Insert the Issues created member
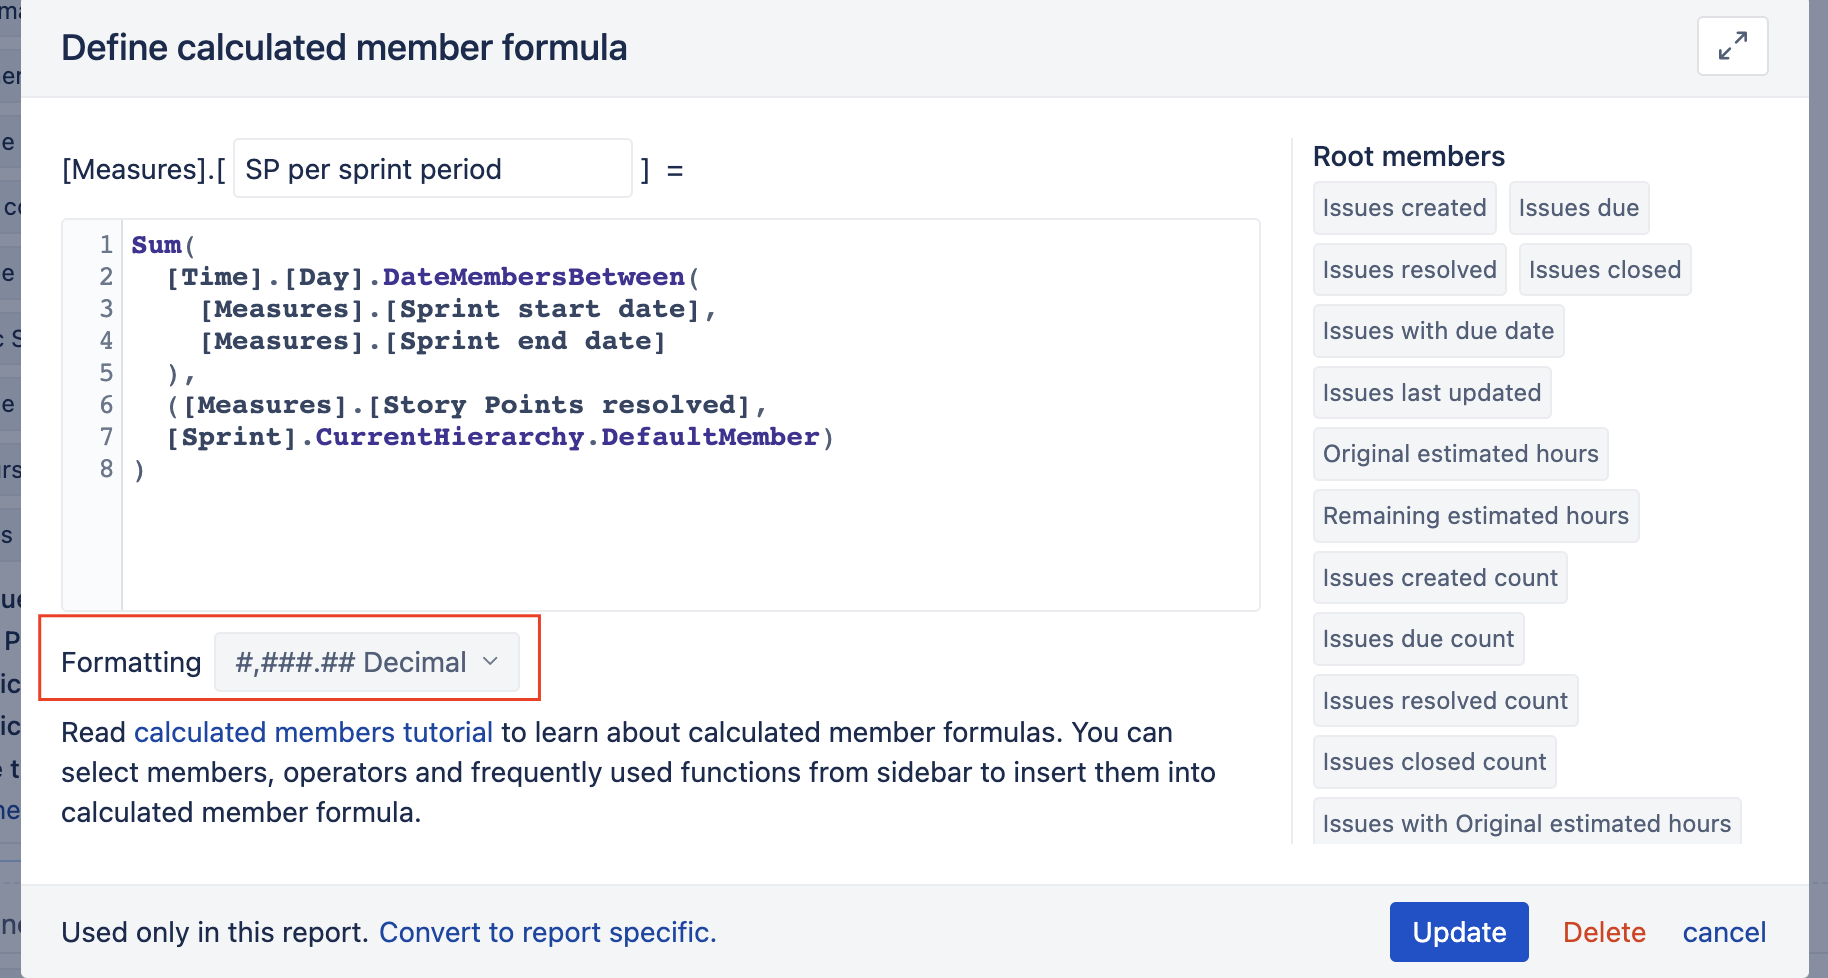1828x978 pixels. click(x=1404, y=208)
